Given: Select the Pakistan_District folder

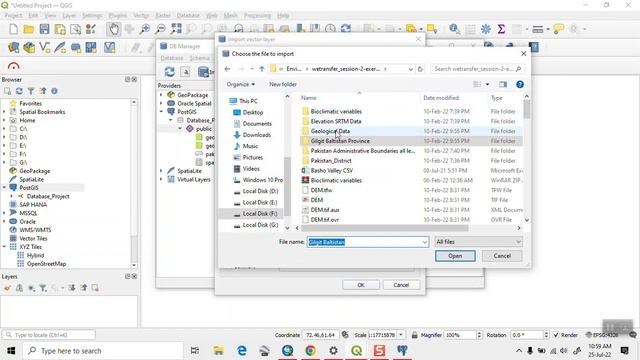Looking at the screenshot, I should coord(331,161).
